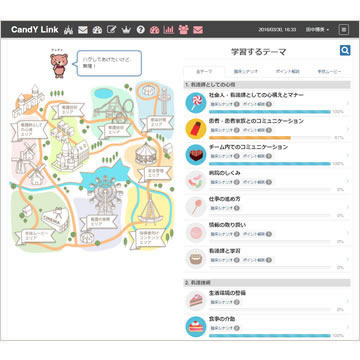Click the pink bar chart icon
This screenshot has width=360, height=360.
coord(169,30)
